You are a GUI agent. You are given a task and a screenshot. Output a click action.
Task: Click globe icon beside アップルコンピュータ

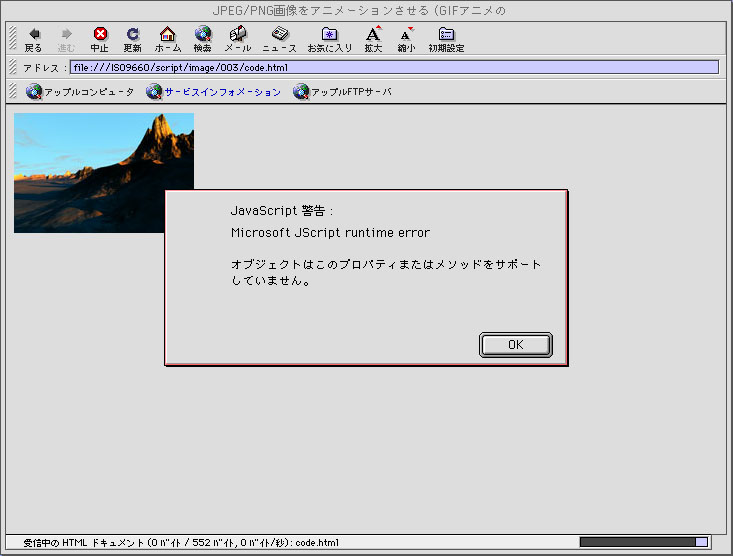(x=34, y=91)
